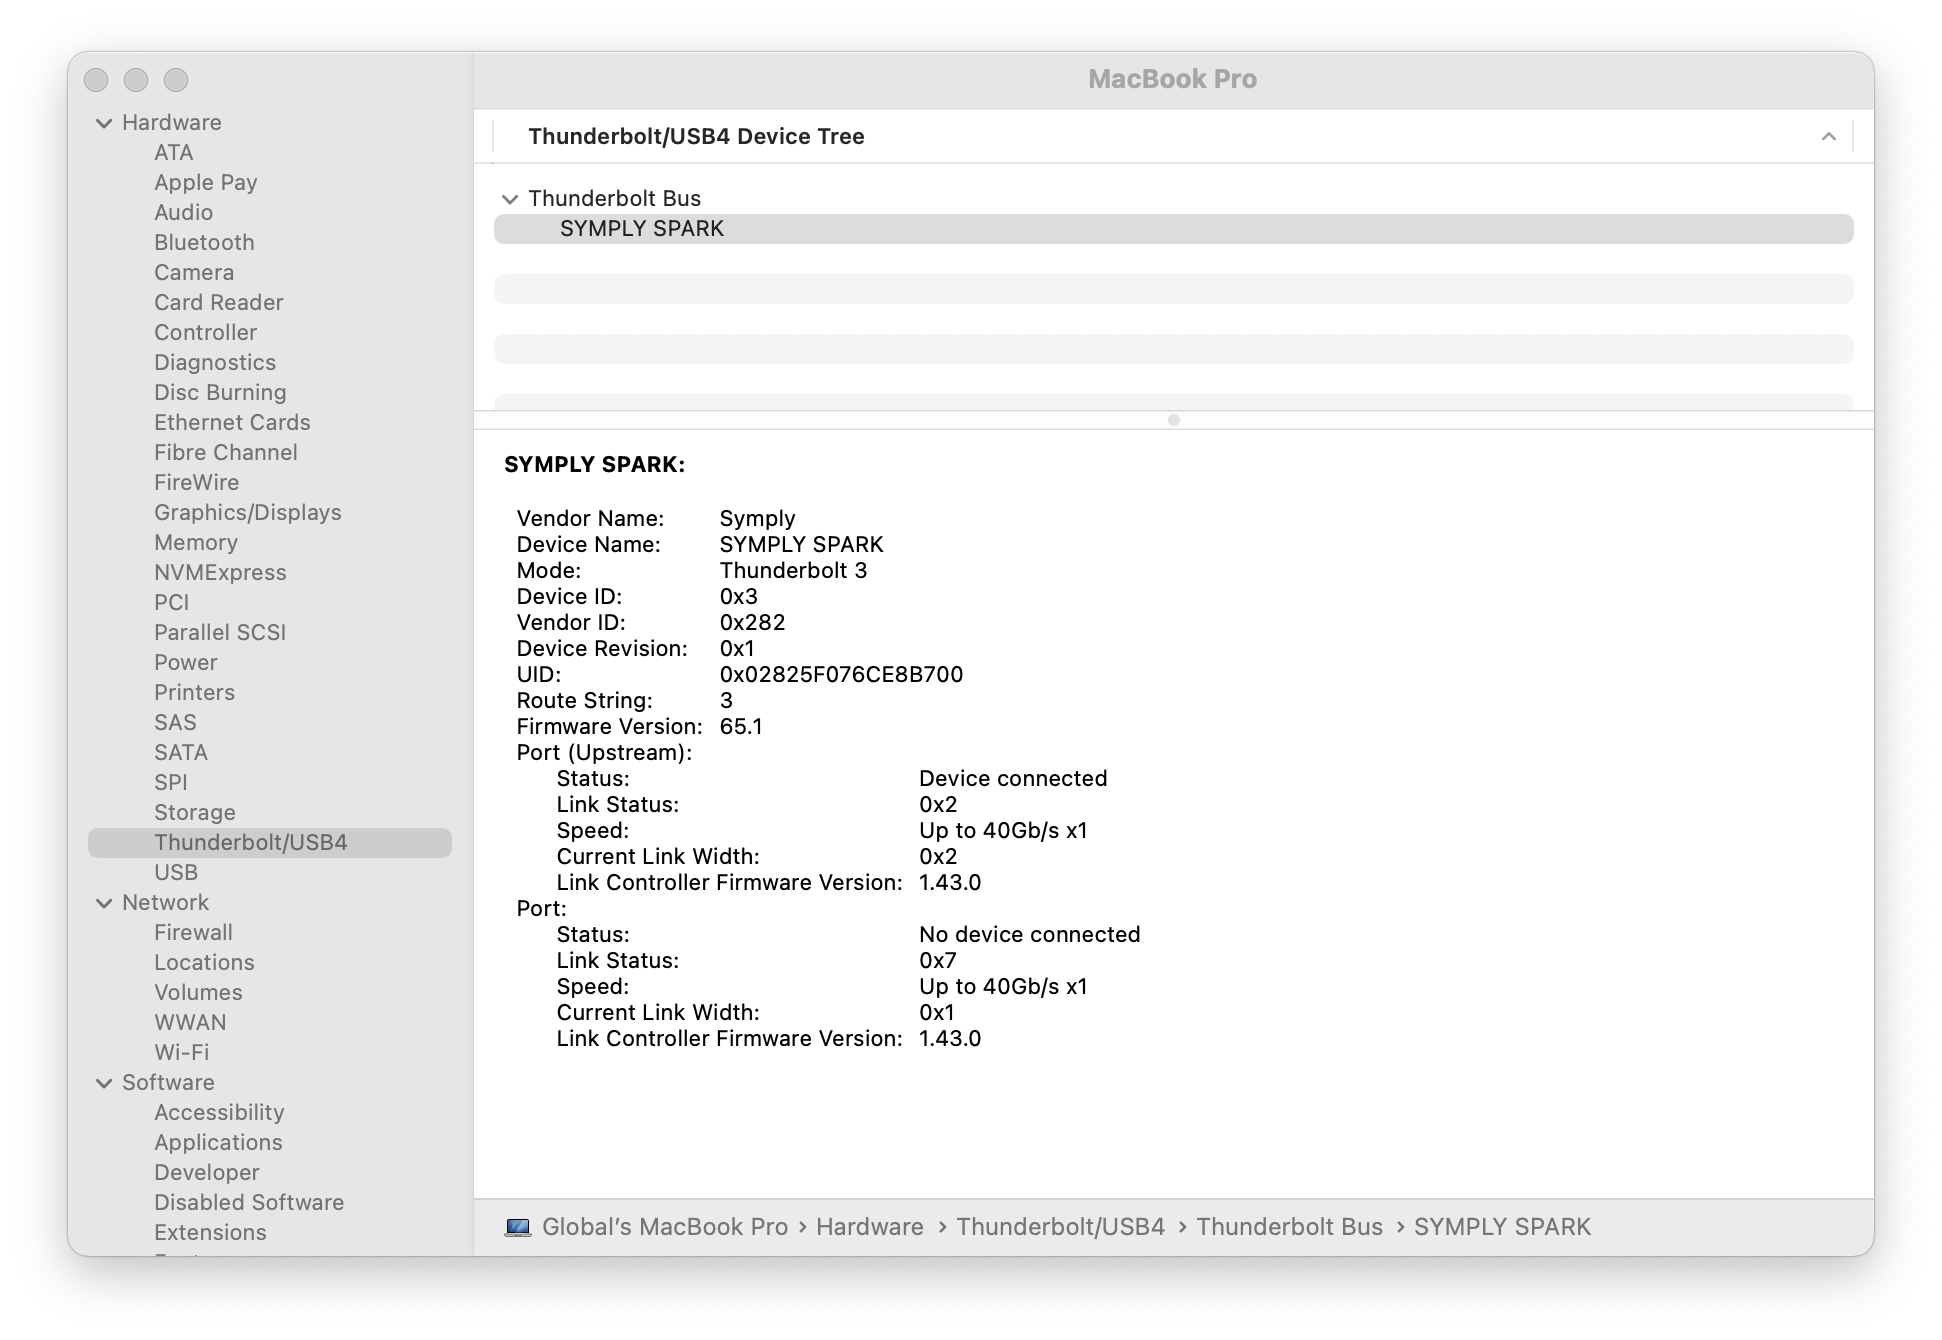Click the Thunderbolt/USB4 Device Tree column header
The width and height of the screenshot is (1942, 1340).
click(x=696, y=137)
